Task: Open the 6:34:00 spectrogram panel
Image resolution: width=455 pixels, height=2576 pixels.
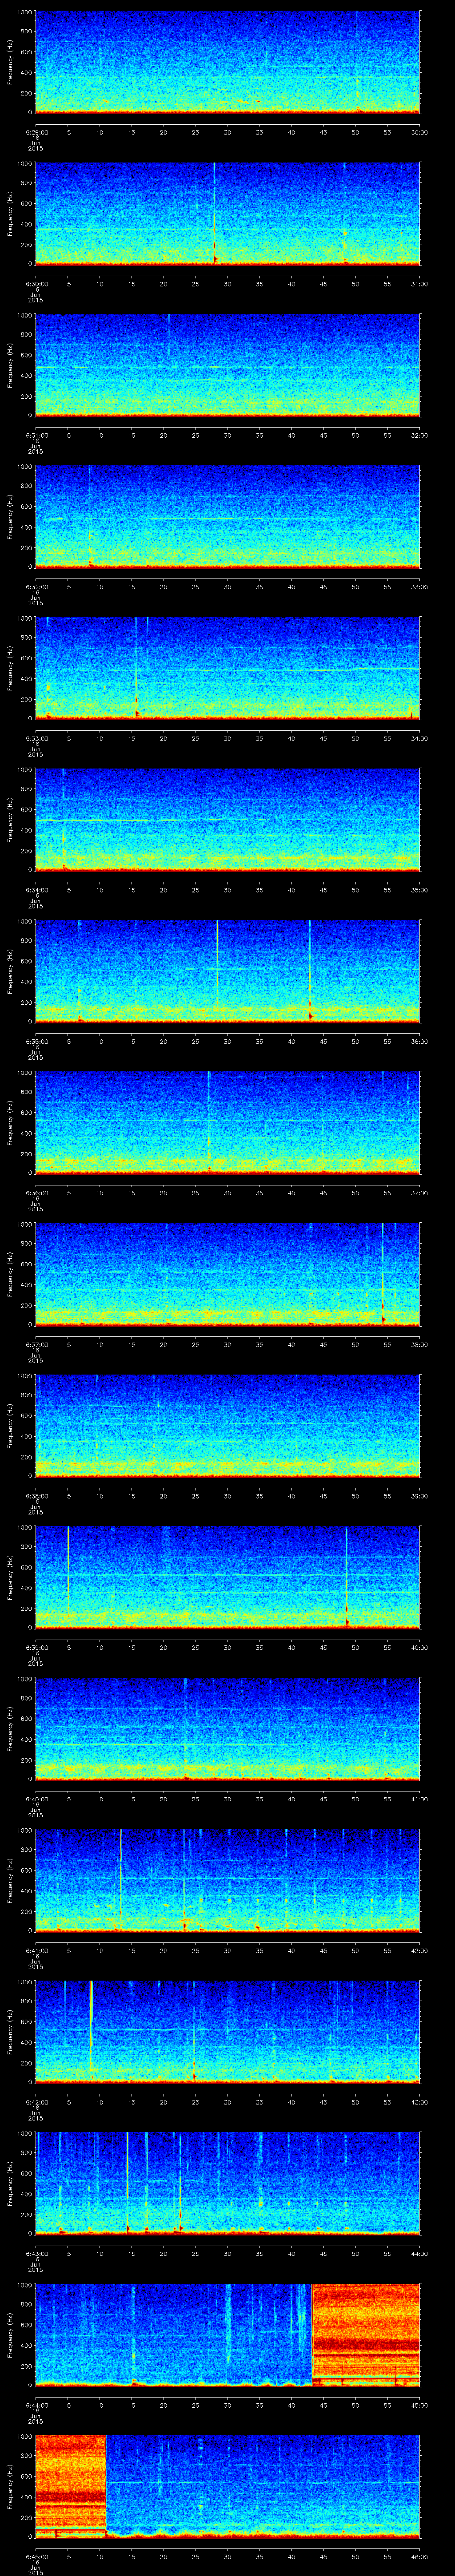Action: coord(227,819)
